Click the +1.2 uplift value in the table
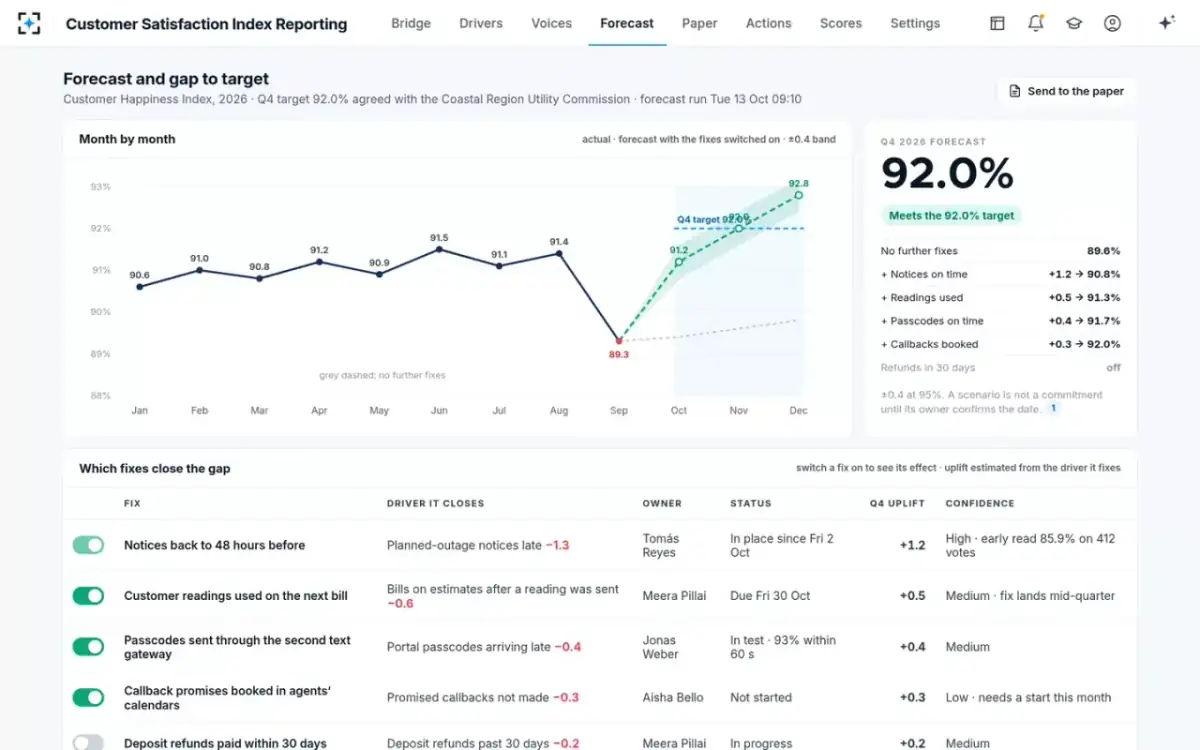 912,545
